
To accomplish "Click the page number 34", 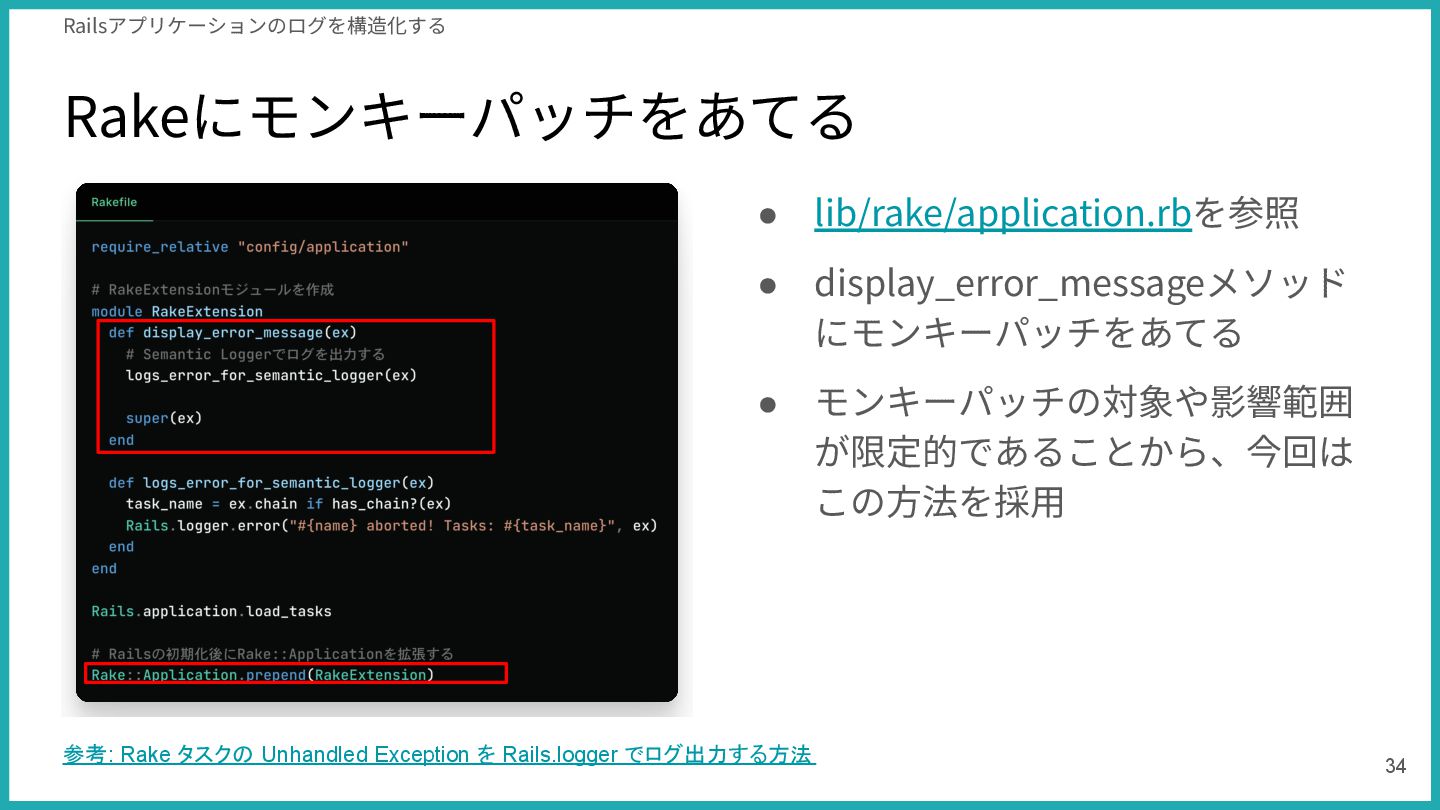I will [x=1395, y=766].
